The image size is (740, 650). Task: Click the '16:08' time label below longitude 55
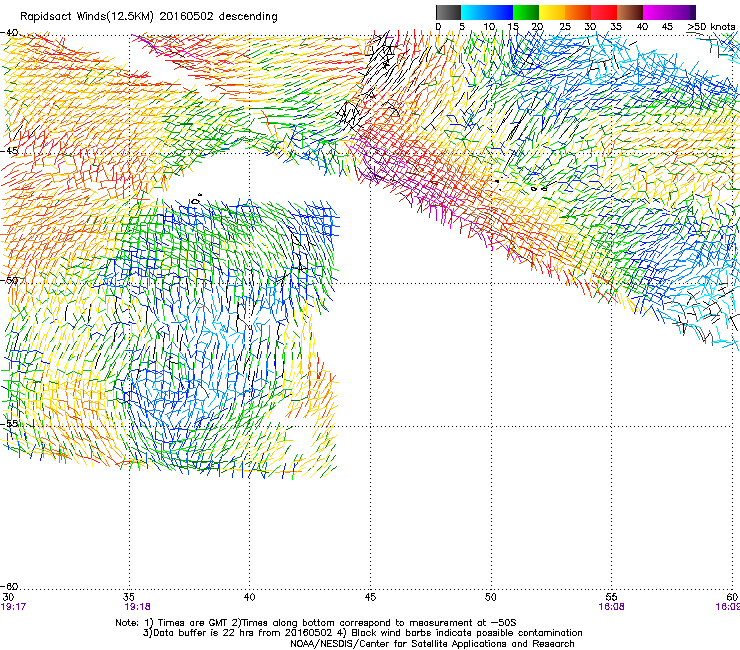coord(611,607)
